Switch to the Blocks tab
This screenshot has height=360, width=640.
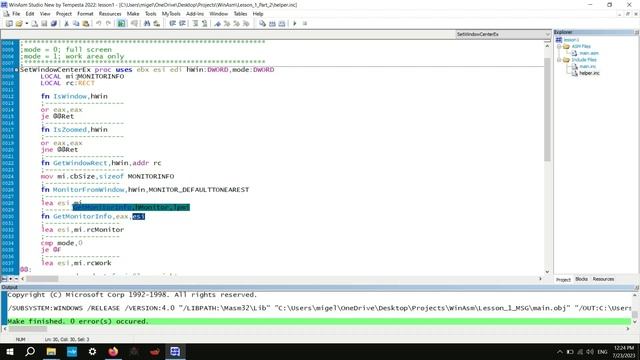coord(581,279)
